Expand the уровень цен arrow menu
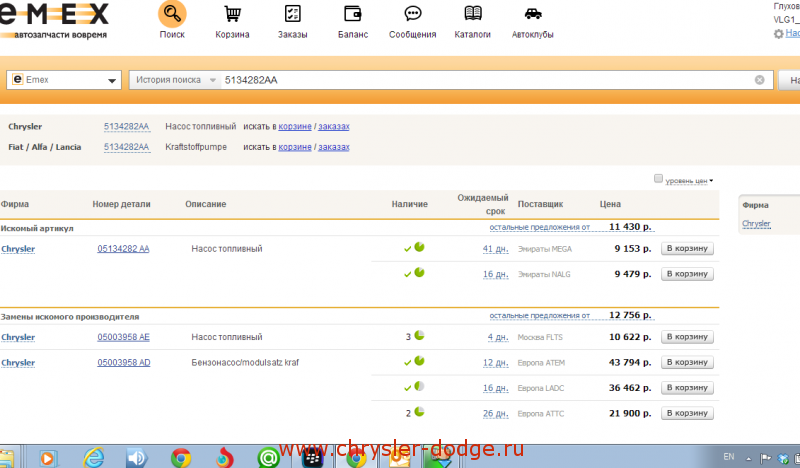The width and height of the screenshot is (800, 468). click(x=711, y=181)
